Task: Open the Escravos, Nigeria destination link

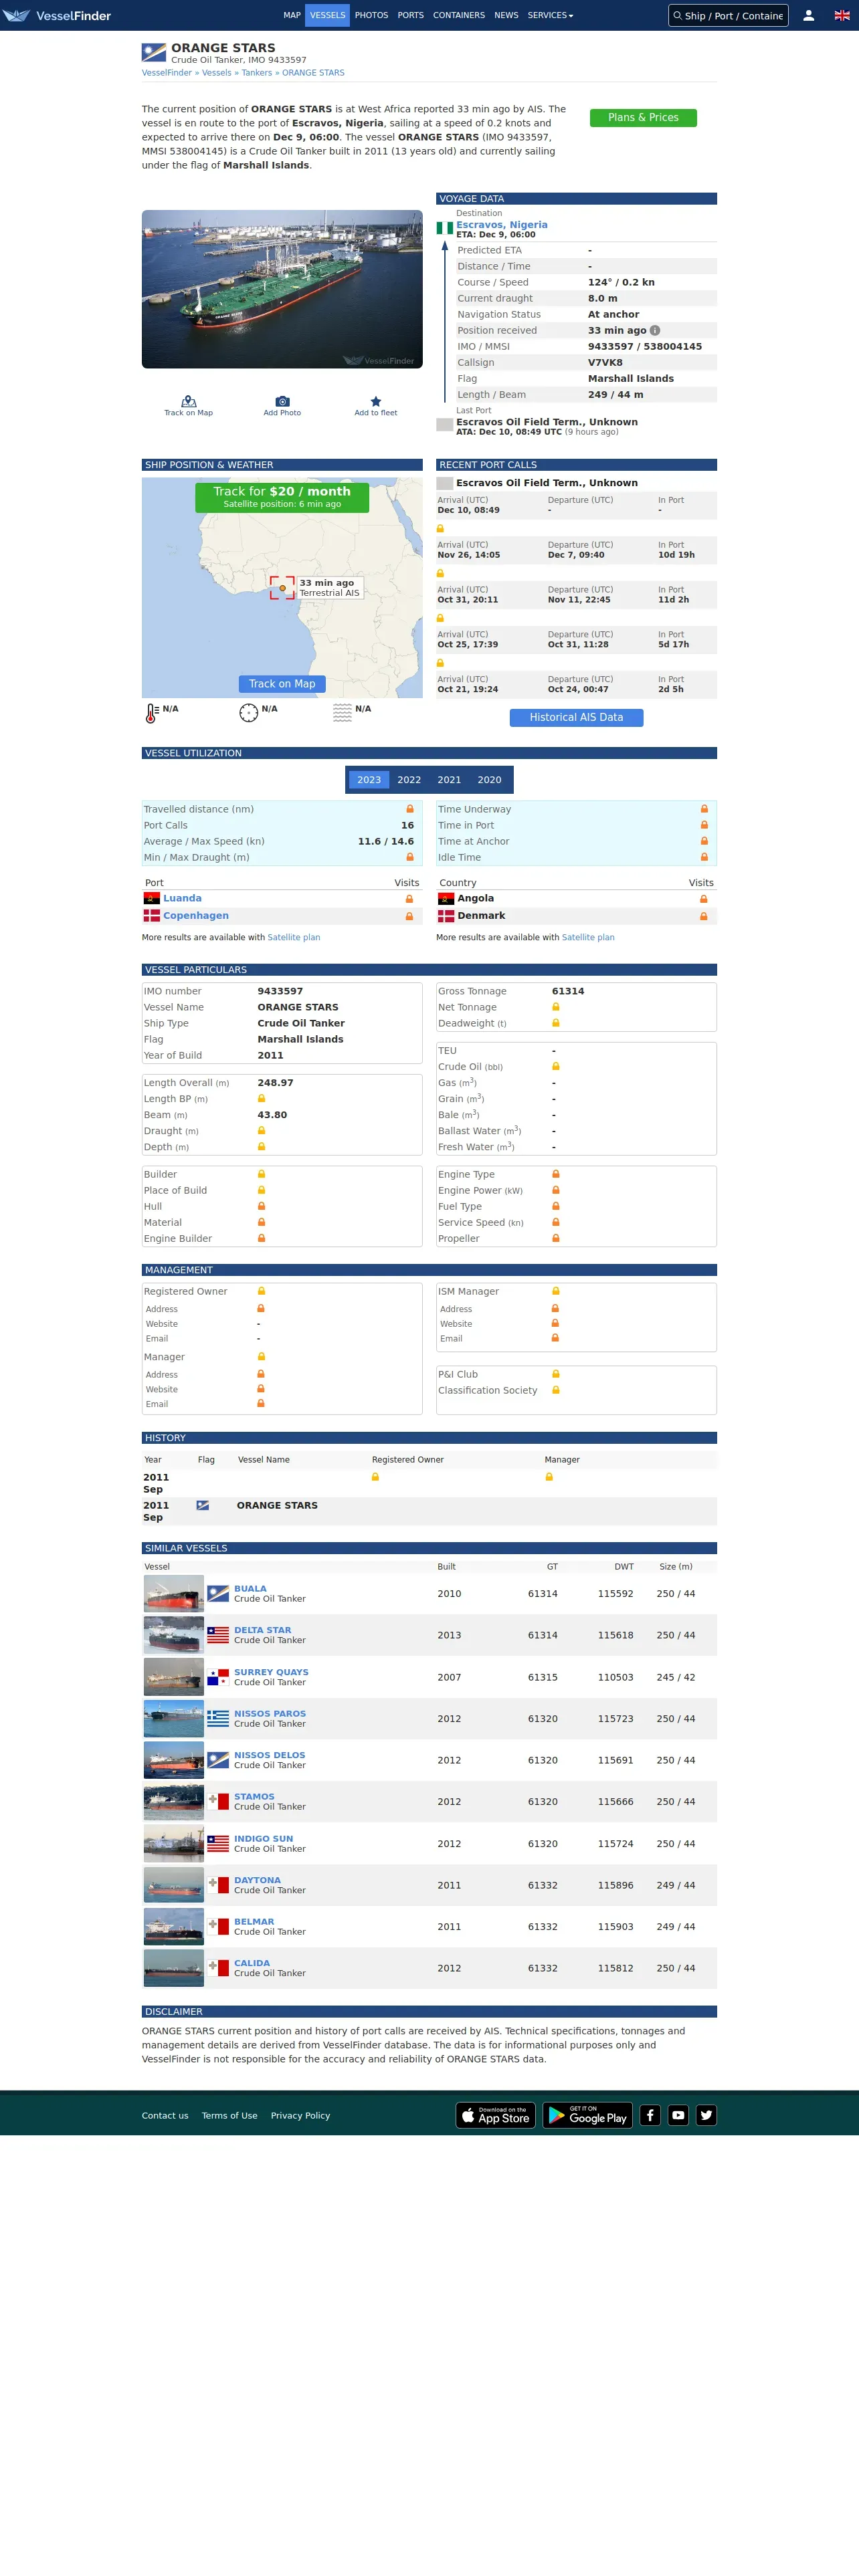Action: click(502, 225)
